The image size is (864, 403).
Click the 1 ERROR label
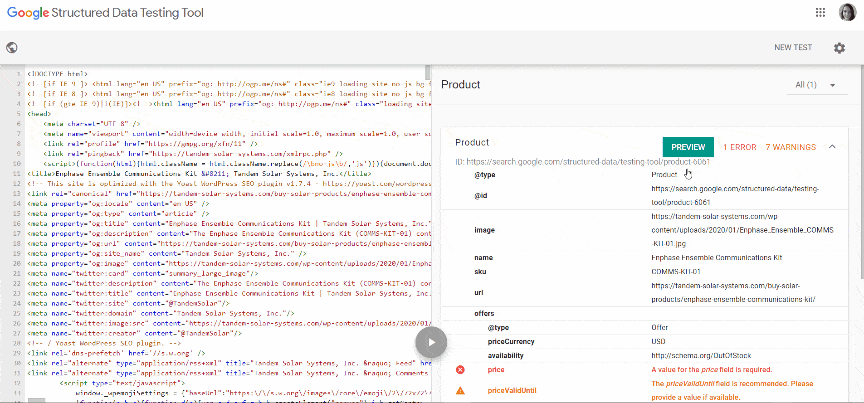click(739, 147)
